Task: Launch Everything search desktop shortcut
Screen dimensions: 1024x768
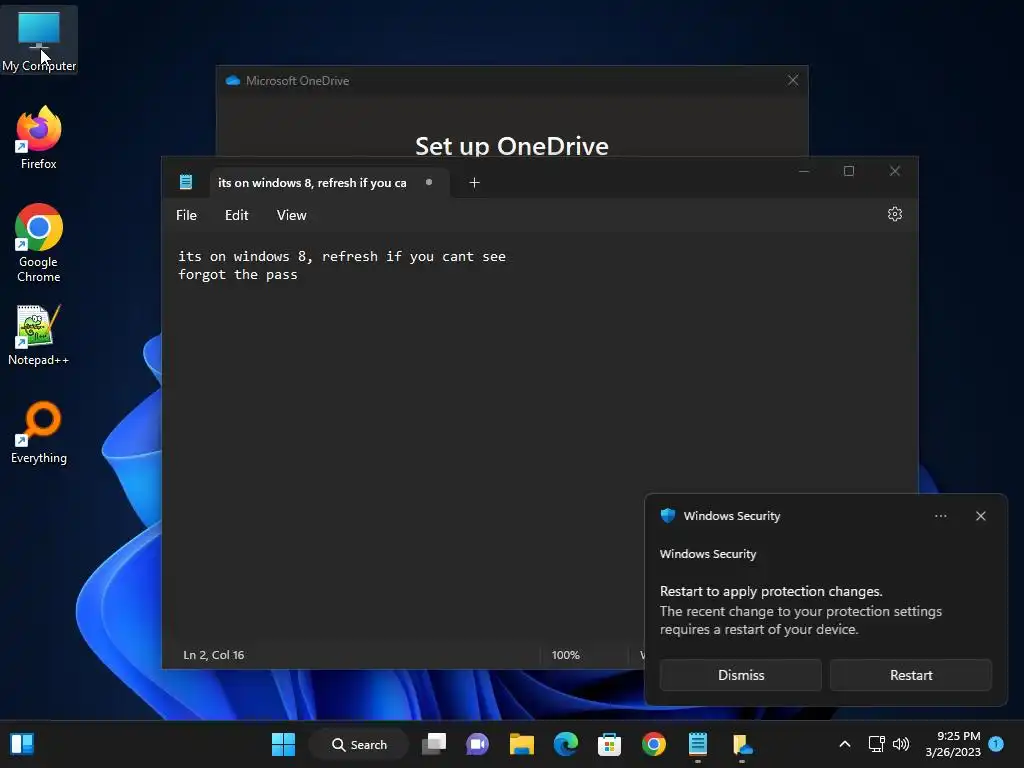Action: click(x=39, y=433)
